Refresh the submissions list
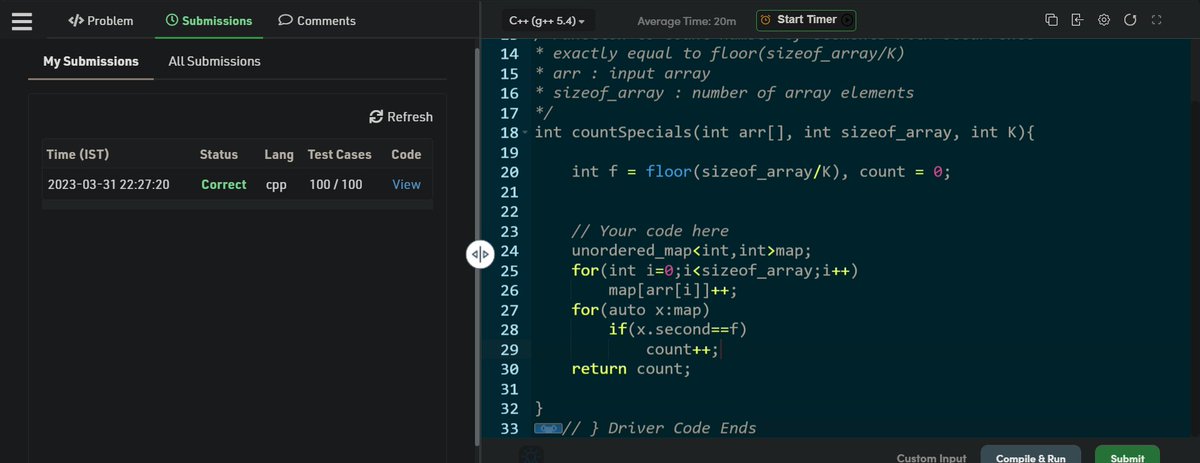Viewport: 1200px width, 463px height. point(401,117)
